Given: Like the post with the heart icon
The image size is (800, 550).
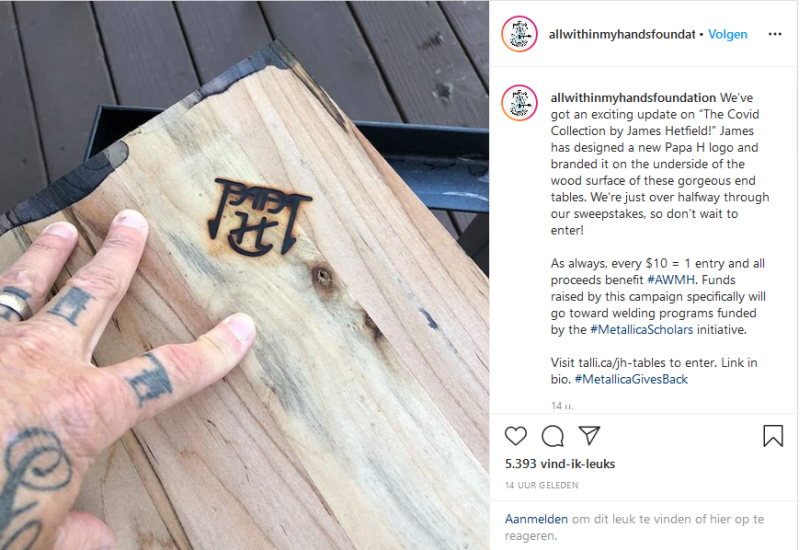Looking at the screenshot, I should (x=515, y=436).
